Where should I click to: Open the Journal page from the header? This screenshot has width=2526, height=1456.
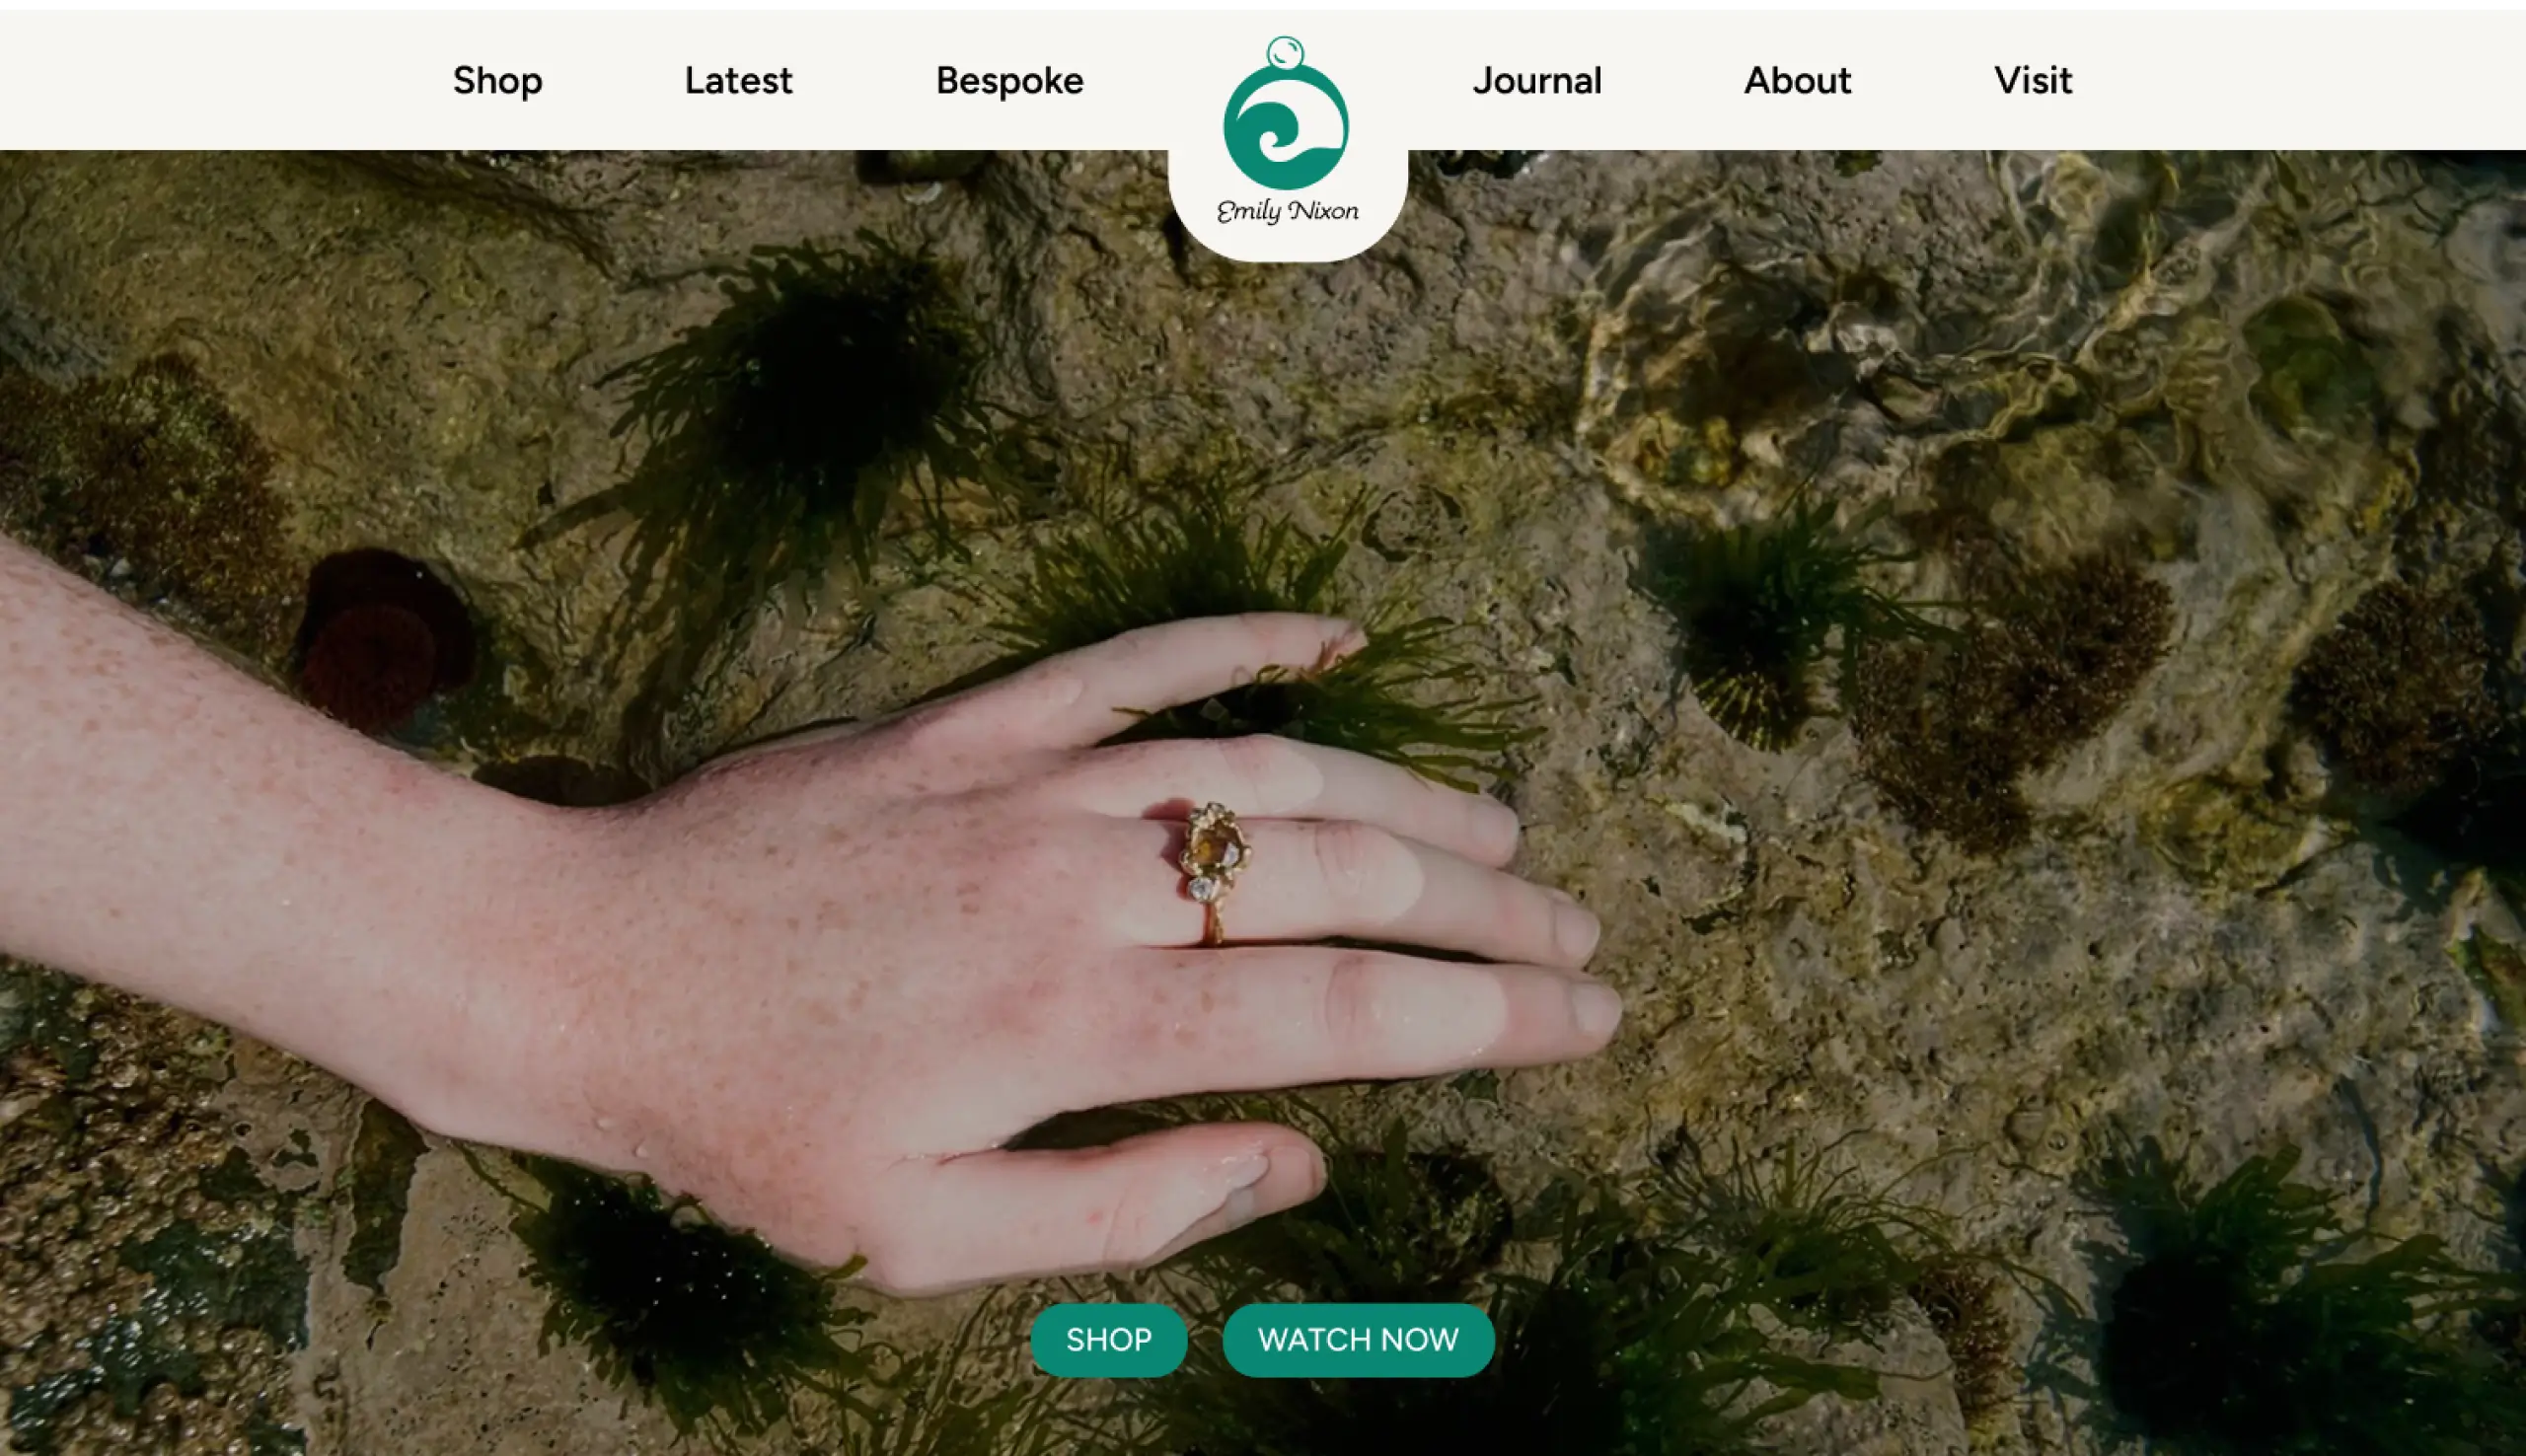click(1536, 80)
